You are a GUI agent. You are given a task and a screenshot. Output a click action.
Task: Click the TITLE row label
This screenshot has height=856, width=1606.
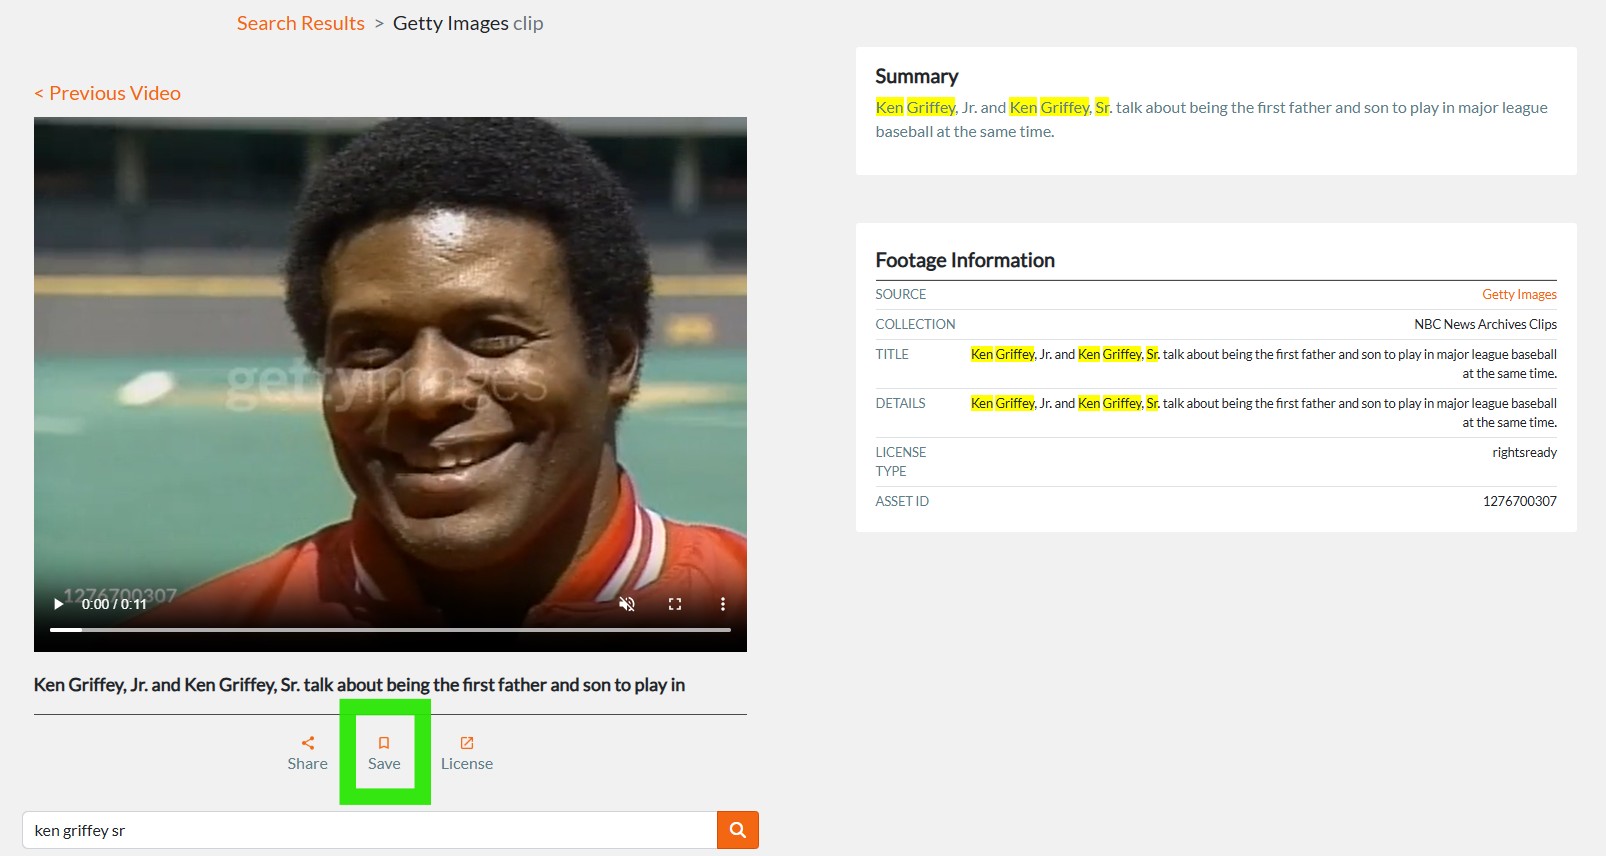click(892, 354)
